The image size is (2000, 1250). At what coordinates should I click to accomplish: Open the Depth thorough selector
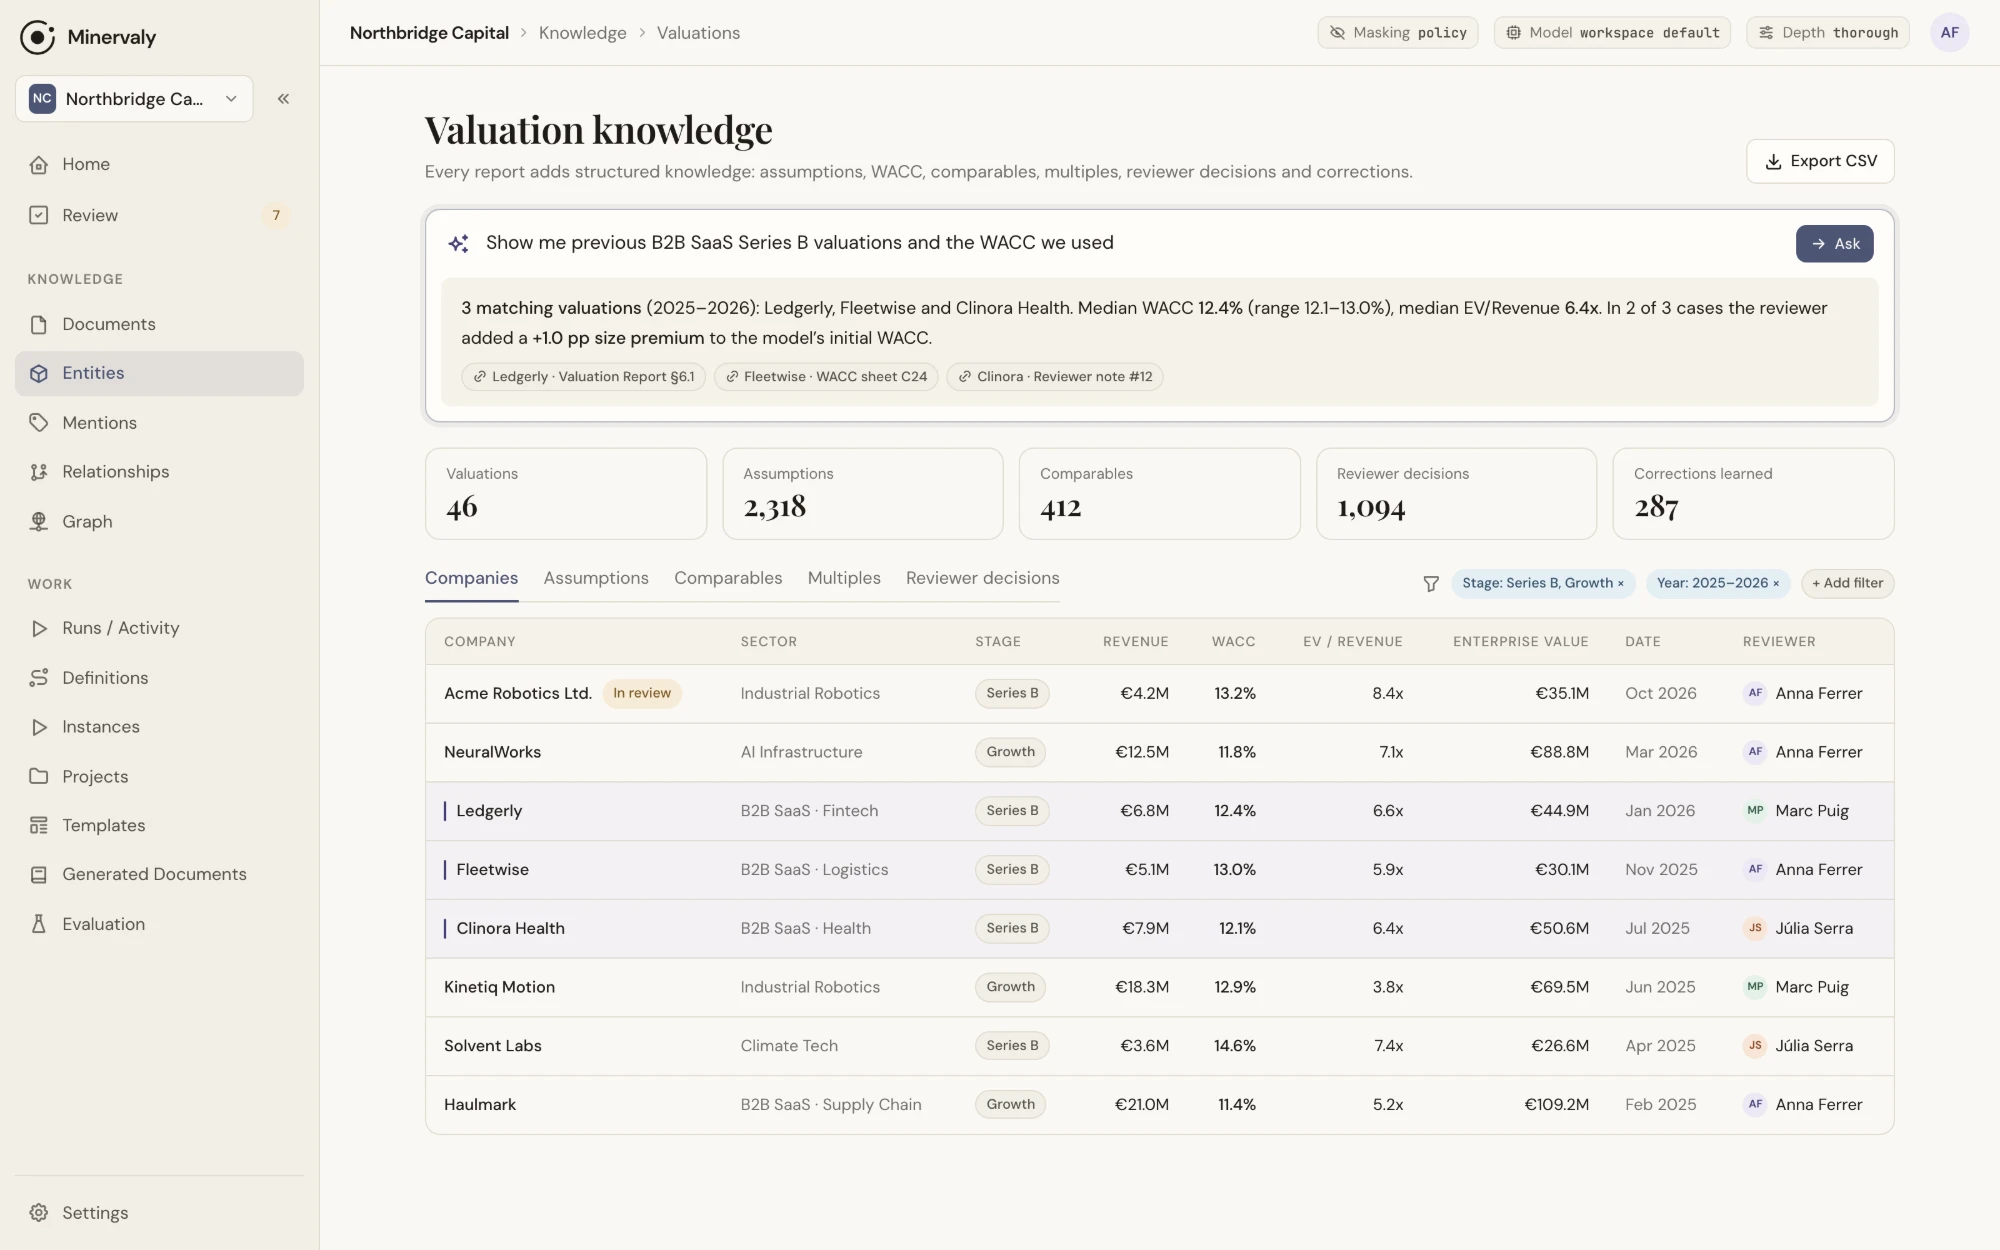pyautogui.click(x=1828, y=33)
